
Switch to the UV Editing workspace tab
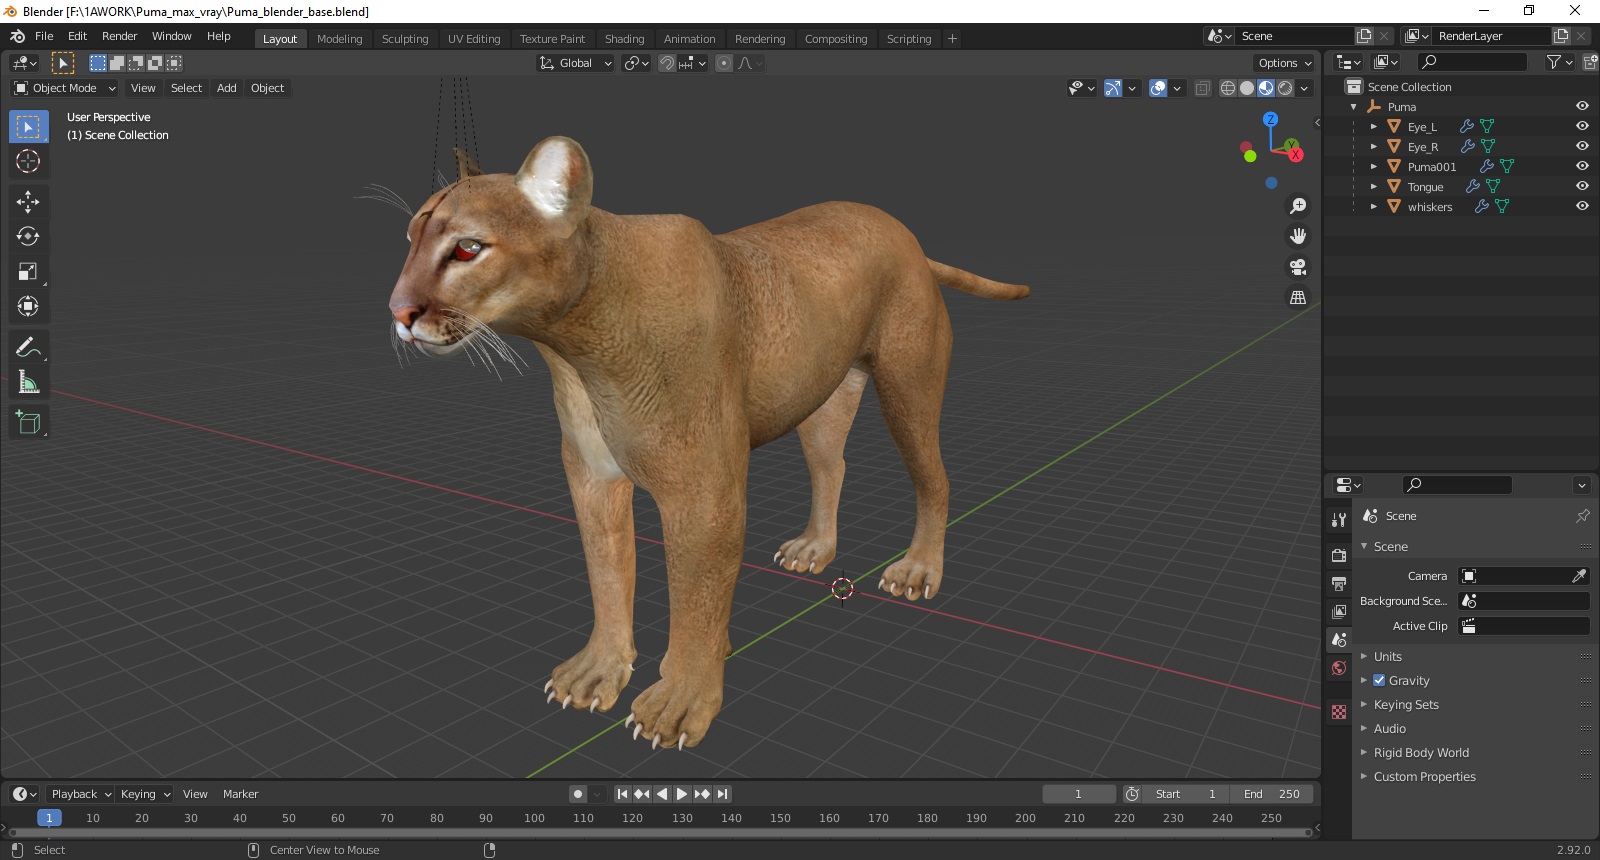[474, 39]
